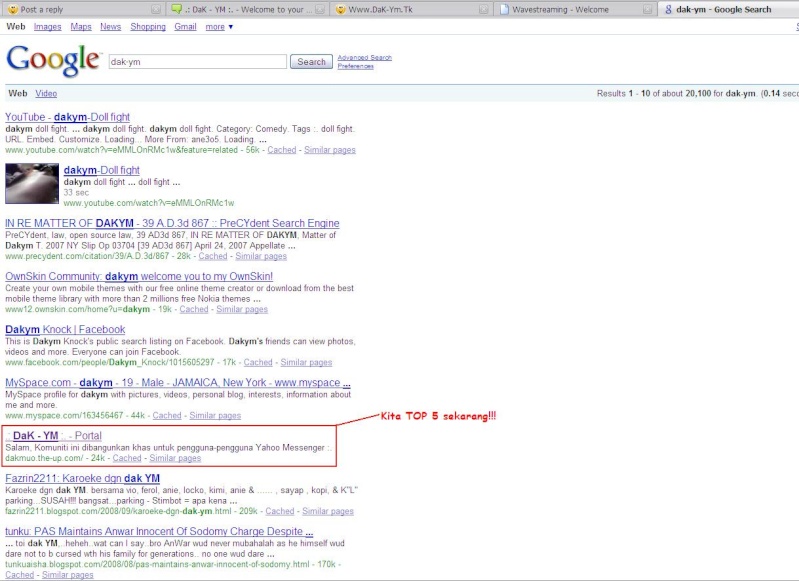799x581 pixels.
Task: Click 'Results 1 - 10 of about 20,100' text
Action: point(654,93)
